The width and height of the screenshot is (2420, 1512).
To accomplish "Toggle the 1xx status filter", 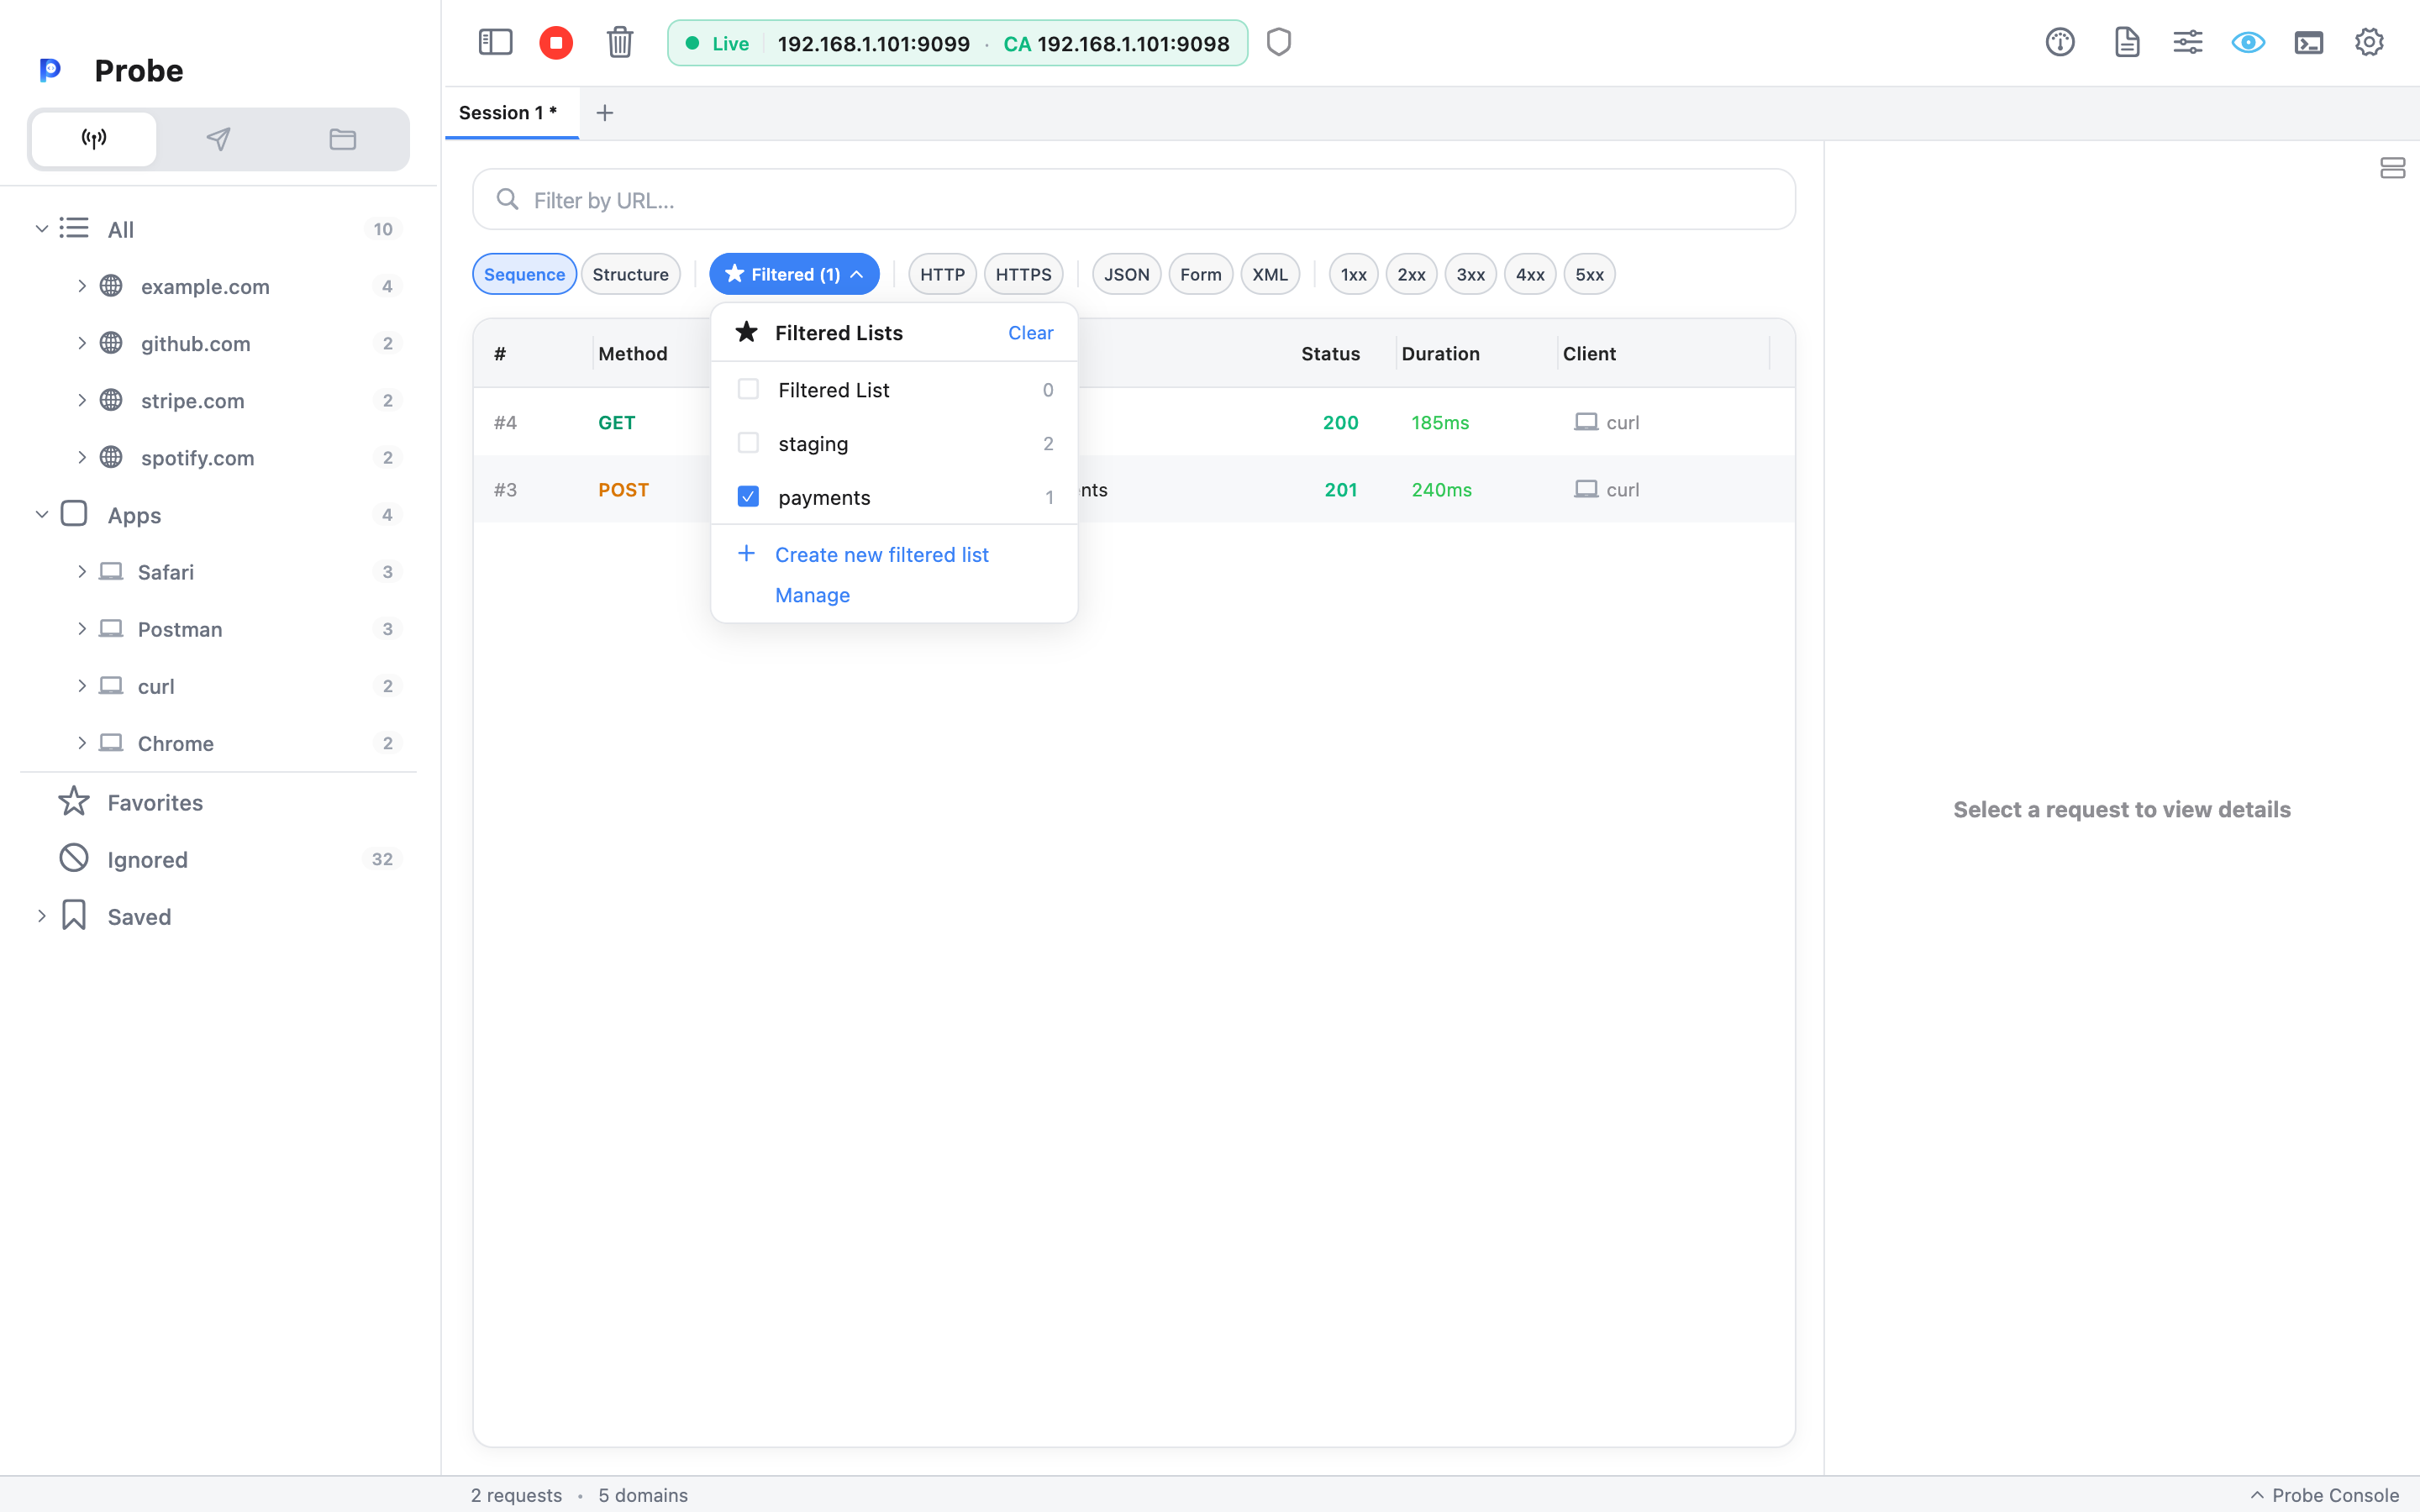I will coord(1353,274).
